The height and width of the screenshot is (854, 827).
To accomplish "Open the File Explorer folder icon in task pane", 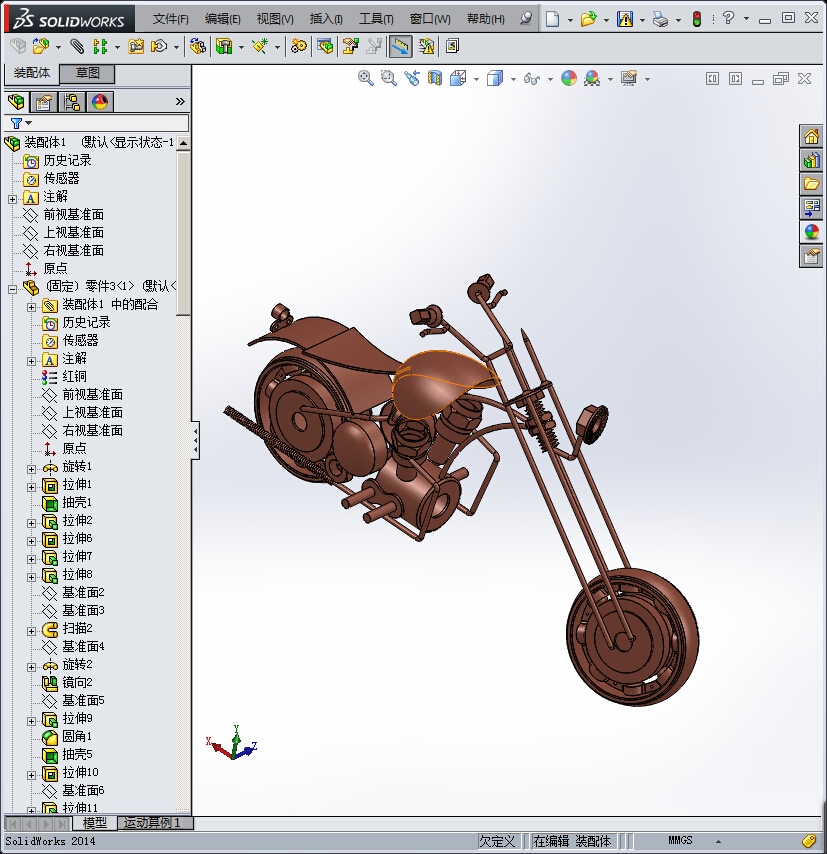I will tap(811, 184).
